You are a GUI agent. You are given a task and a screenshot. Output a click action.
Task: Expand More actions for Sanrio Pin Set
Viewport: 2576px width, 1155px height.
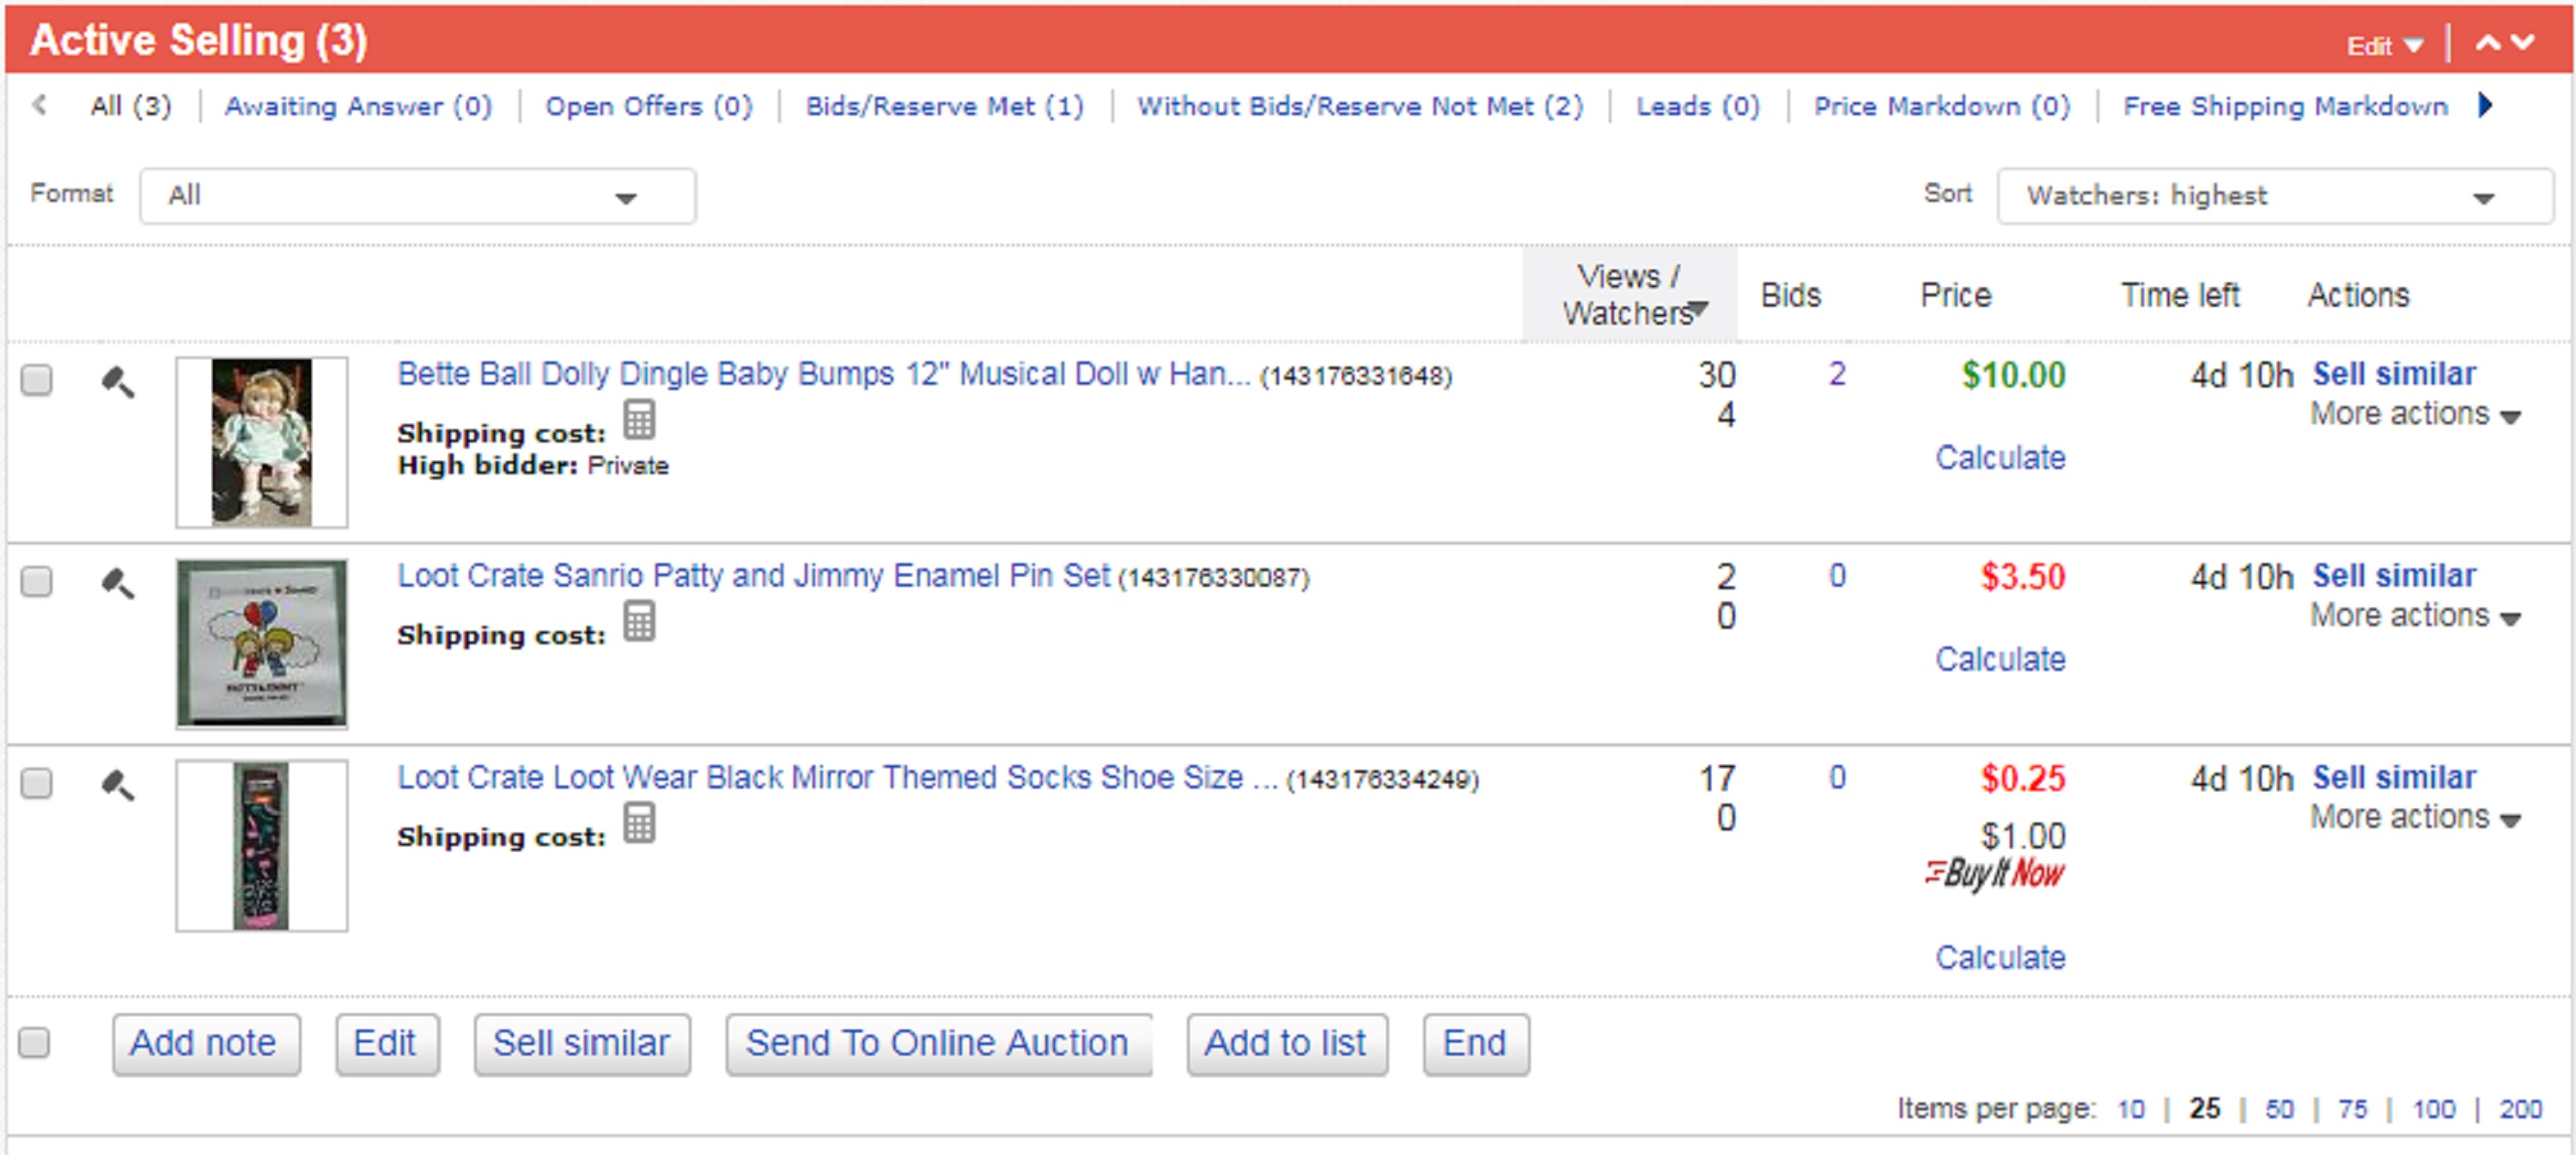[2415, 616]
